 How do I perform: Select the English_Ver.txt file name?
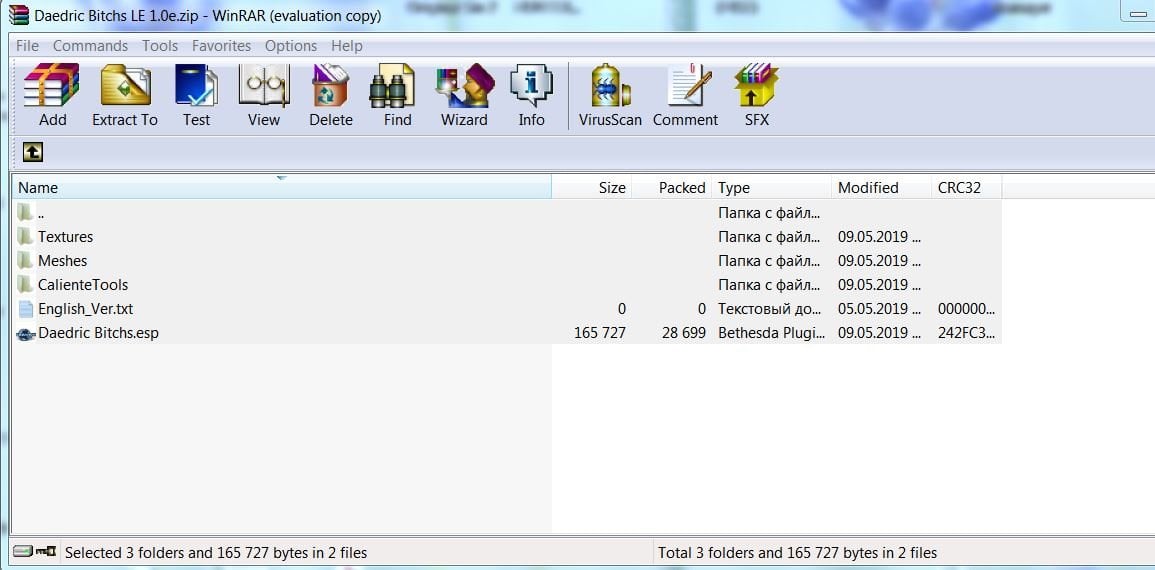85,309
